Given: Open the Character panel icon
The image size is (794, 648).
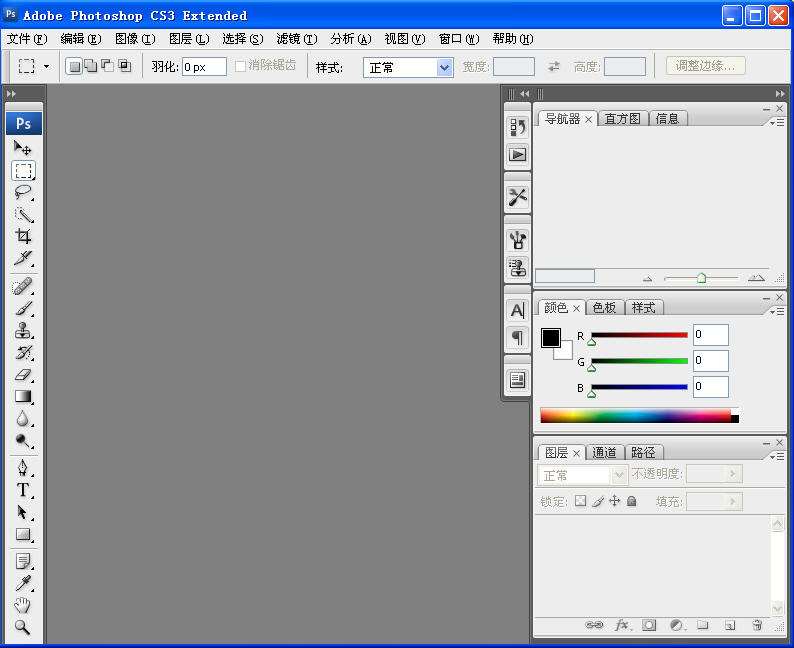Looking at the screenshot, I should pos(518,310).
